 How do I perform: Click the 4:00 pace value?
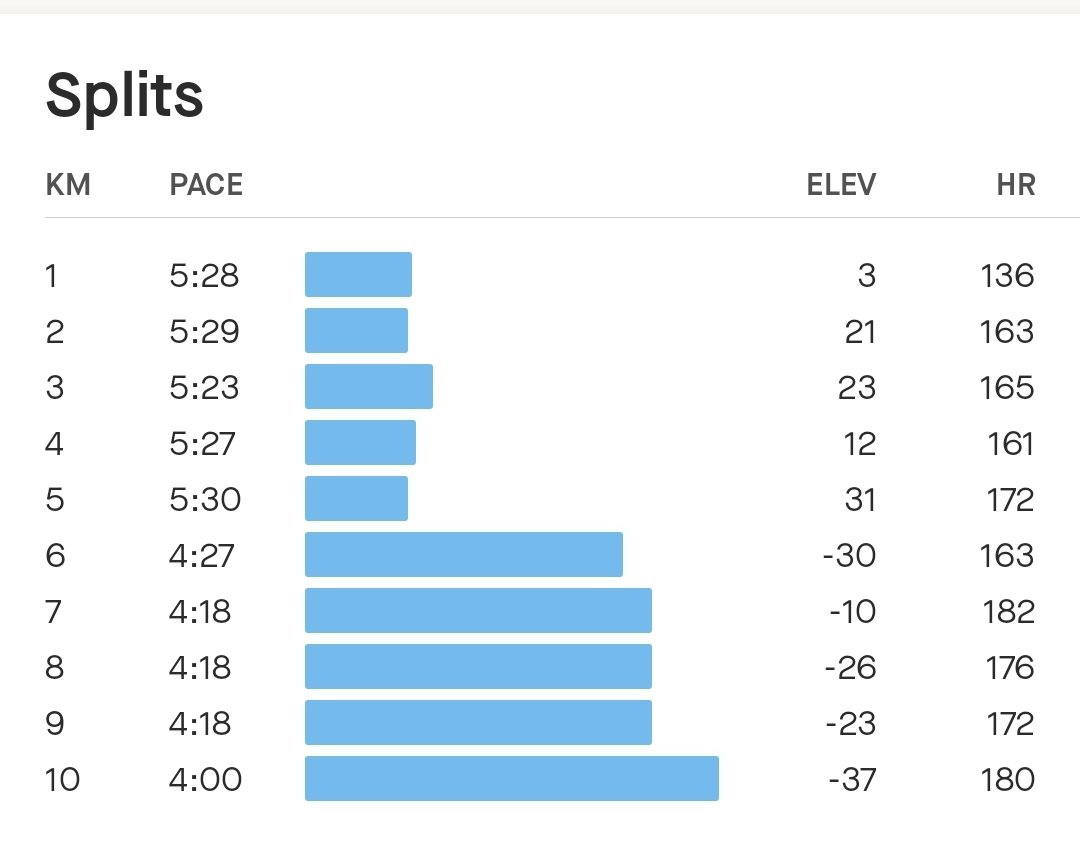pos(205,779)
